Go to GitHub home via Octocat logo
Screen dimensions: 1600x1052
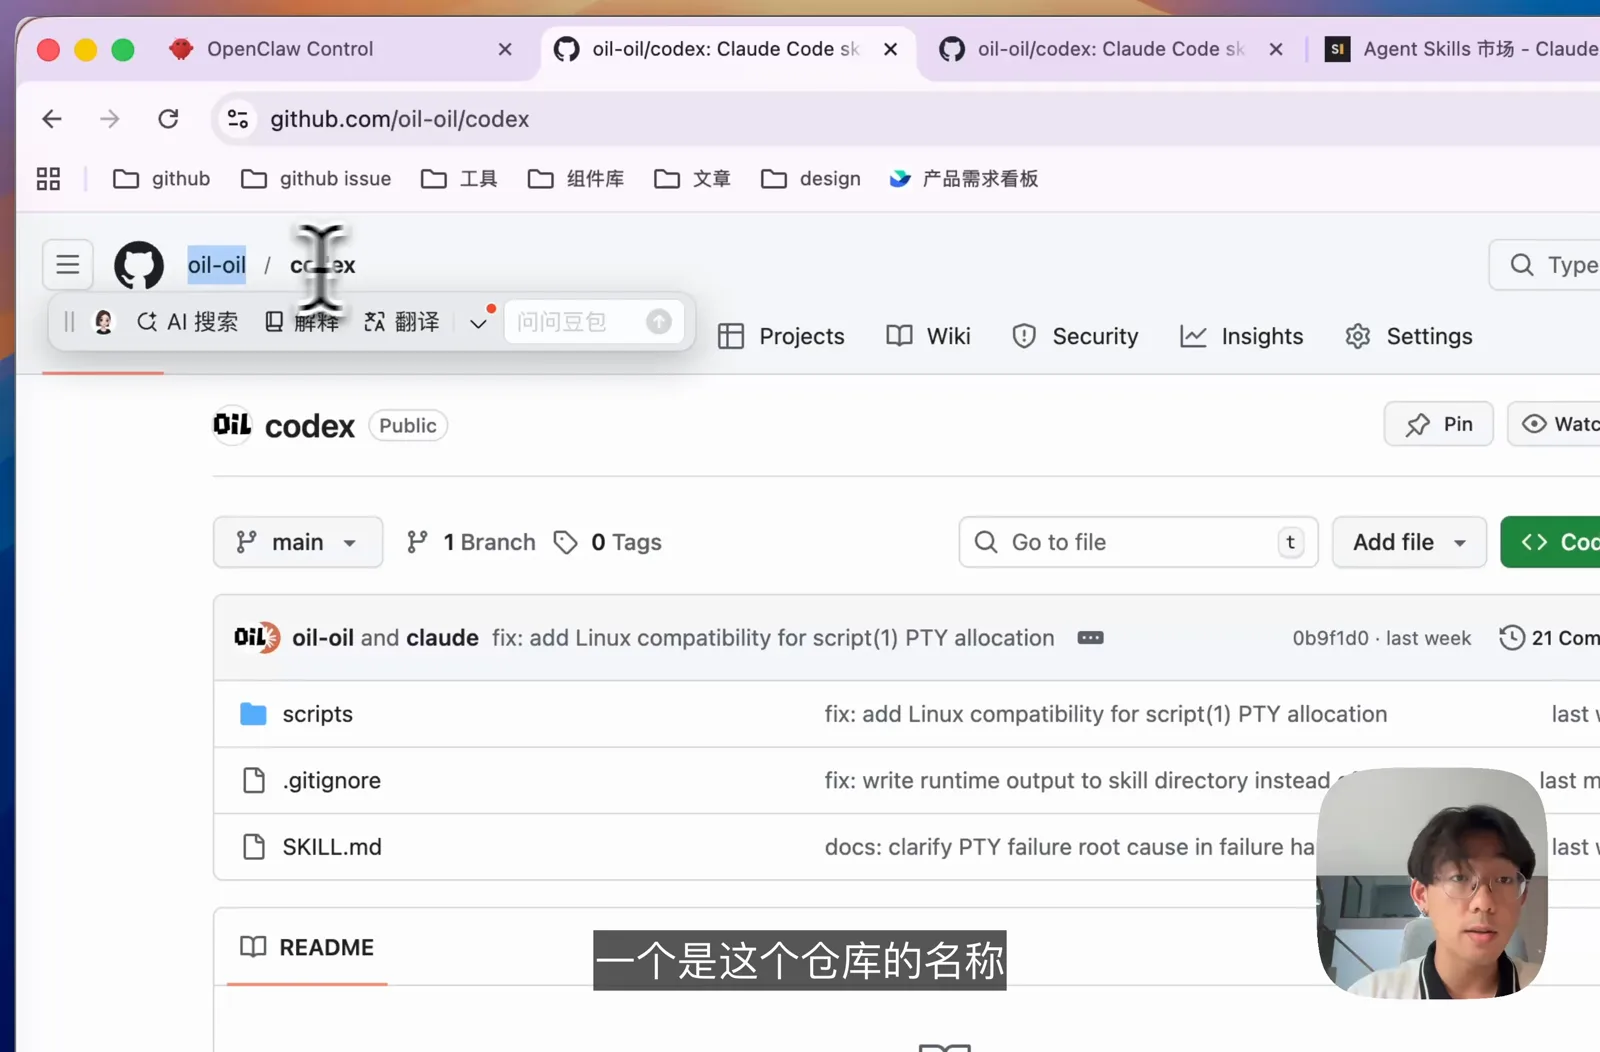(x=139, y=265)
